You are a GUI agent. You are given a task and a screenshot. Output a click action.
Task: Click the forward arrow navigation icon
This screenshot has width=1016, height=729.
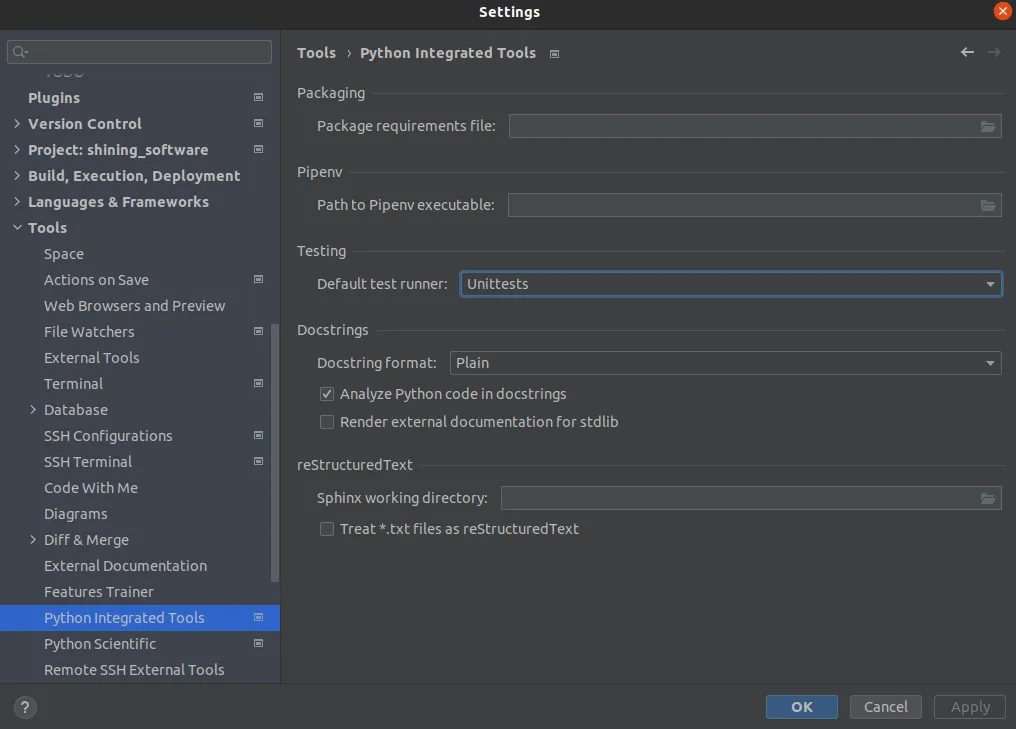point(994,53)
